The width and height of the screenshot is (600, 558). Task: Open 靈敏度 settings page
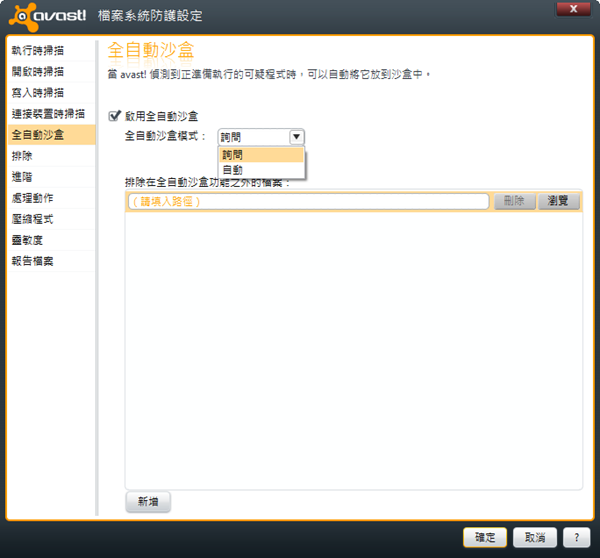click(x=51, y=240)
